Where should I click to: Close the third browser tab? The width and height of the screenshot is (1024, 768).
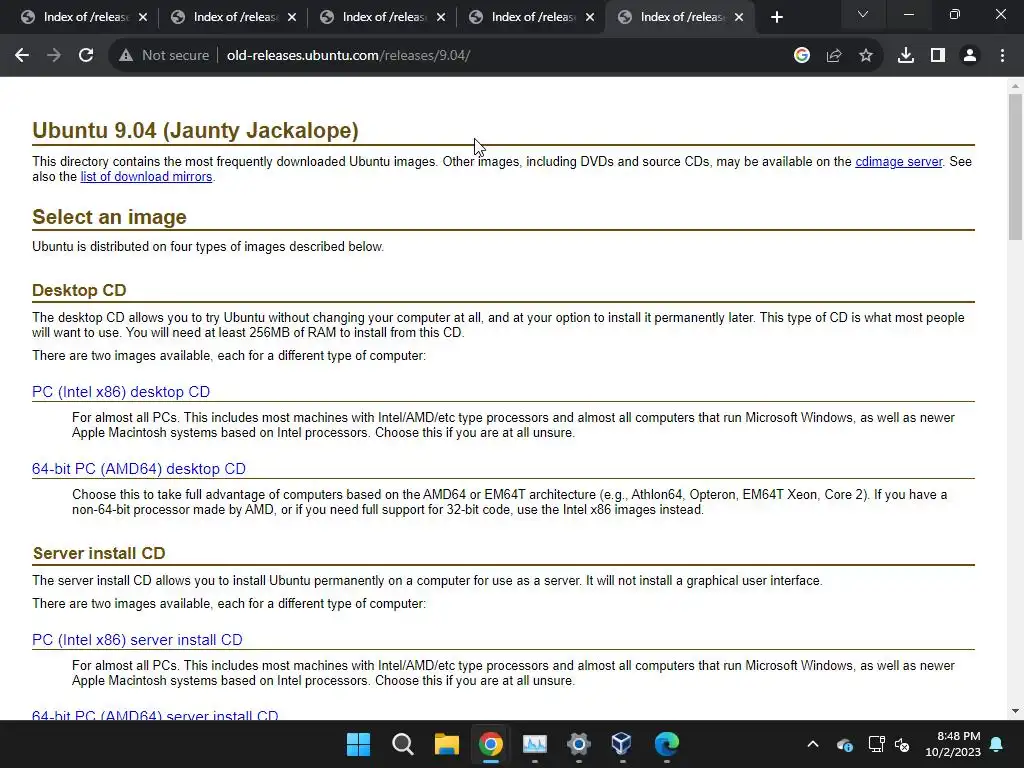pyautogui.click(x=441, y=17)
